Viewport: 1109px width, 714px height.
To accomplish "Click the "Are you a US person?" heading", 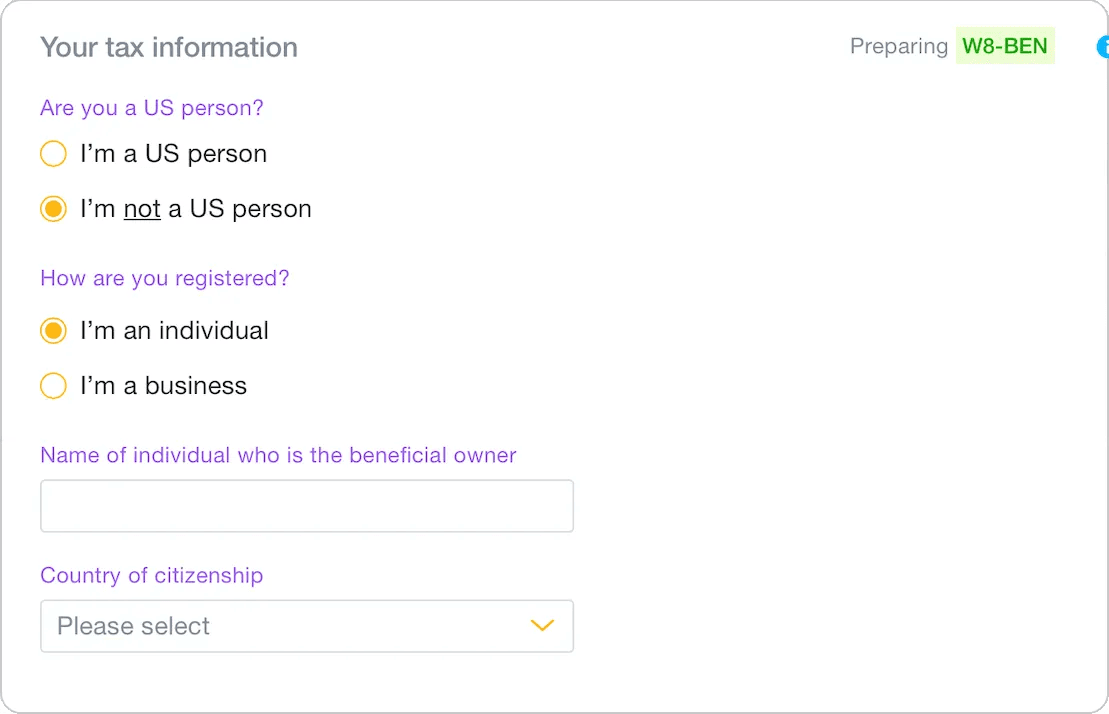I will [x=151, y=107].
